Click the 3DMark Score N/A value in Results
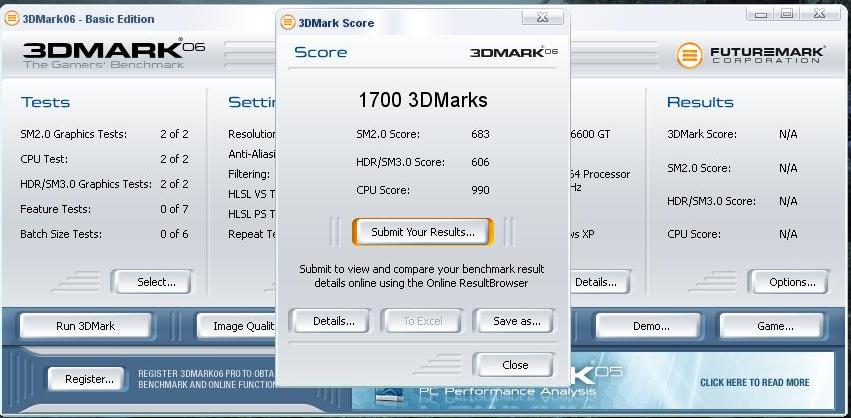 pos(788,134)
